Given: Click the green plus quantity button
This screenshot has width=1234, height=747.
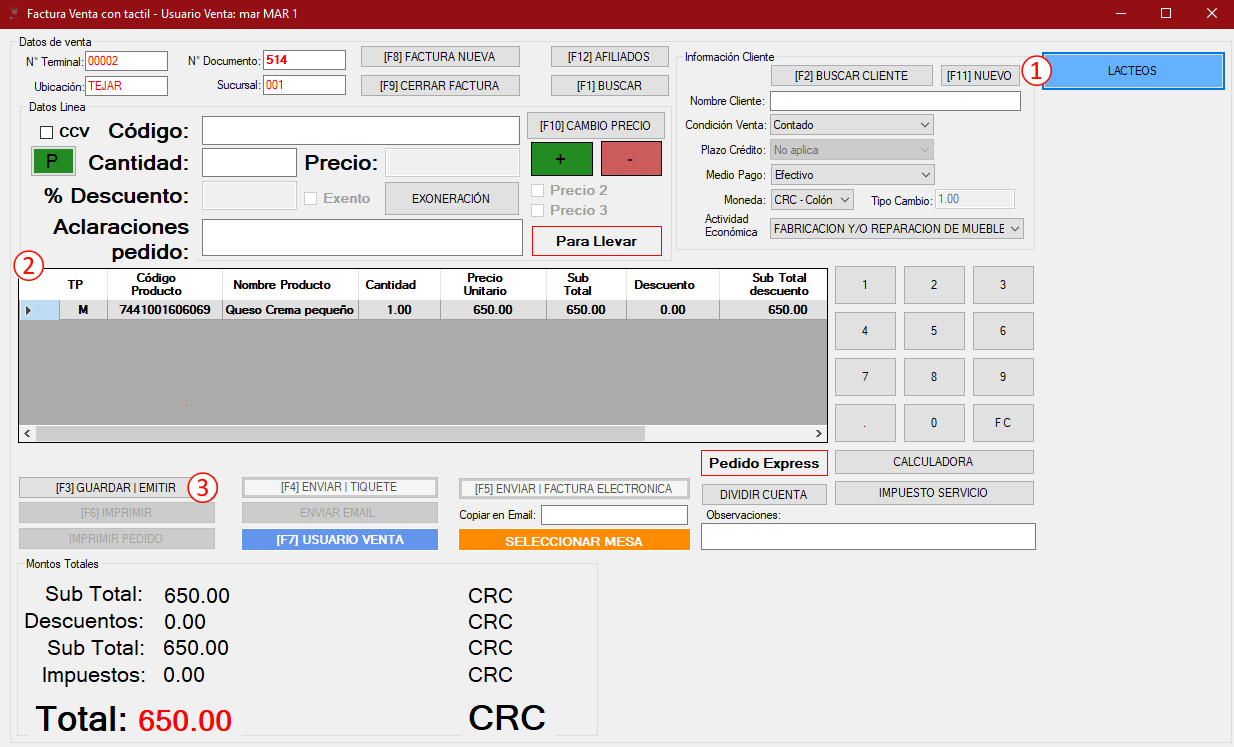Looking at the screenshot, I should point(561,159).
